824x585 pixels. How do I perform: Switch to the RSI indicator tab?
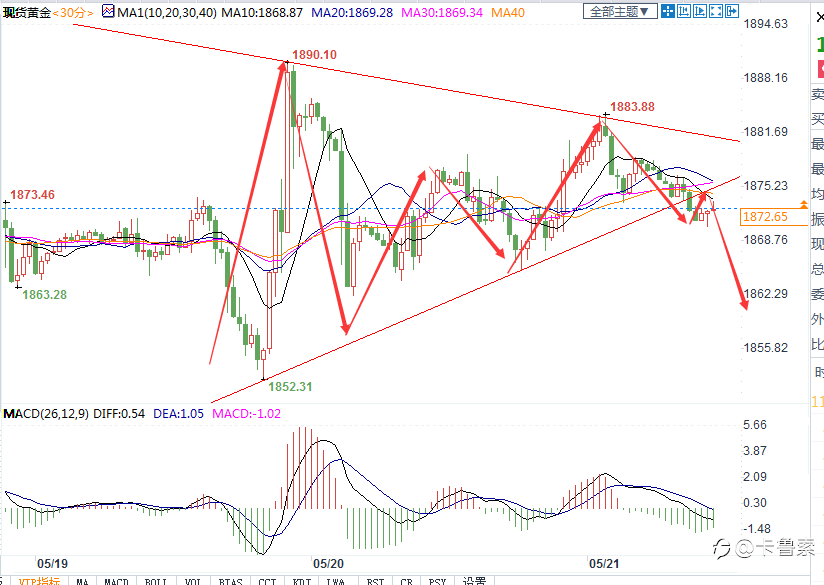click(x=375, y=581)
